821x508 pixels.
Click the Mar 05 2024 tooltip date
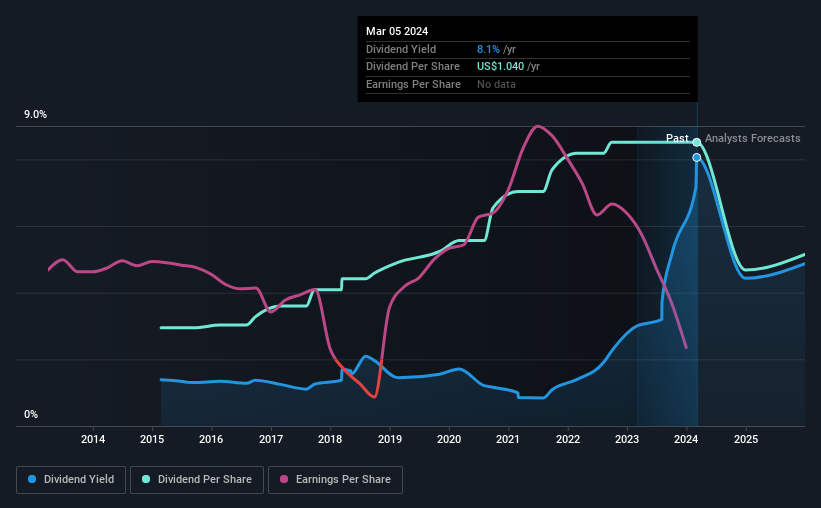[x=397, y=31]
